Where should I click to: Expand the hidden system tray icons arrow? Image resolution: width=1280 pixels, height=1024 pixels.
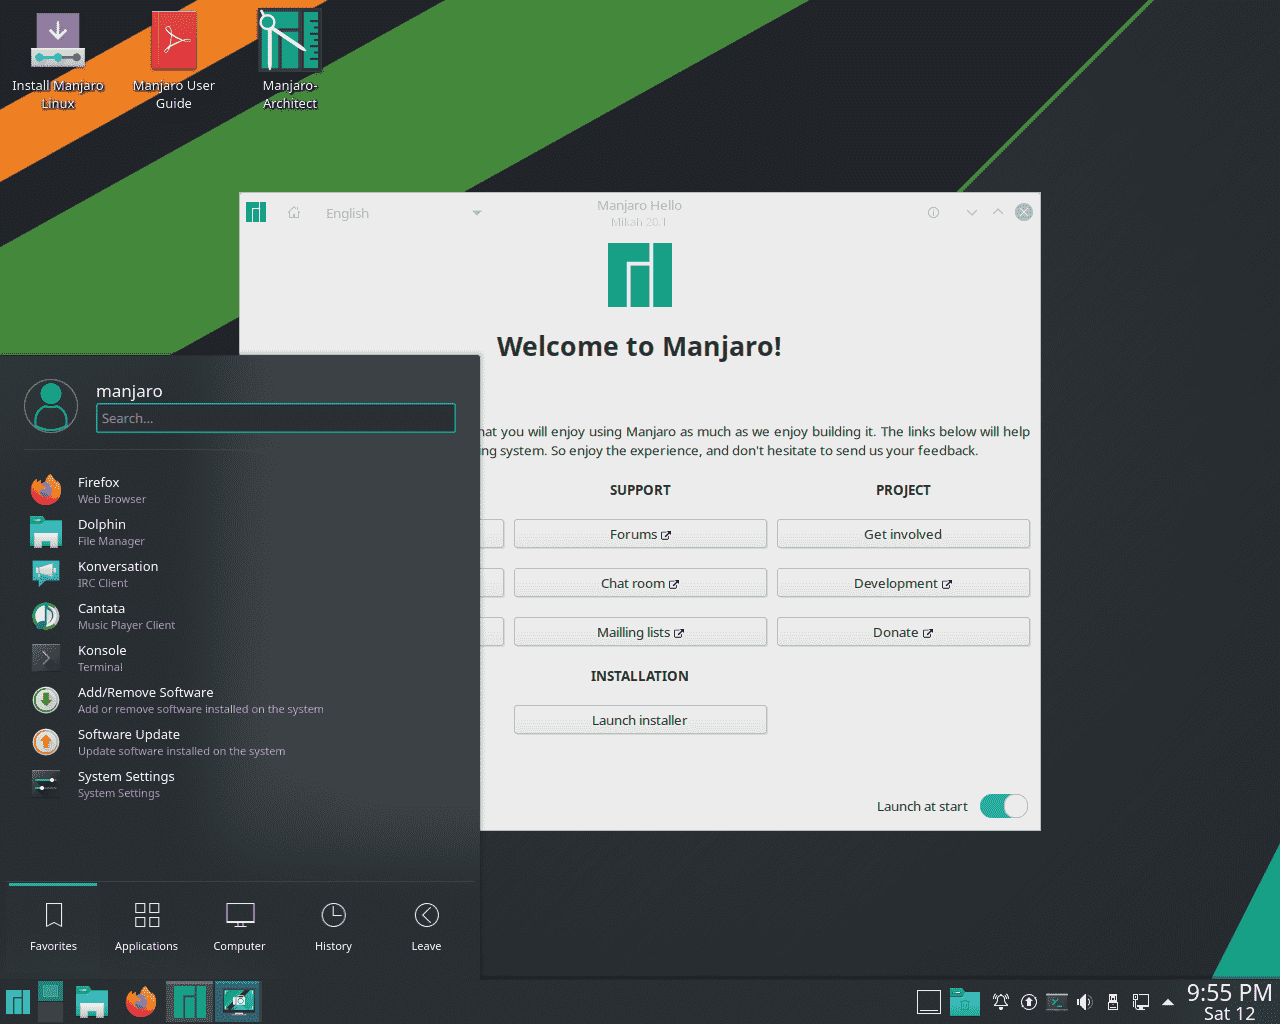coord(1168,1001)
